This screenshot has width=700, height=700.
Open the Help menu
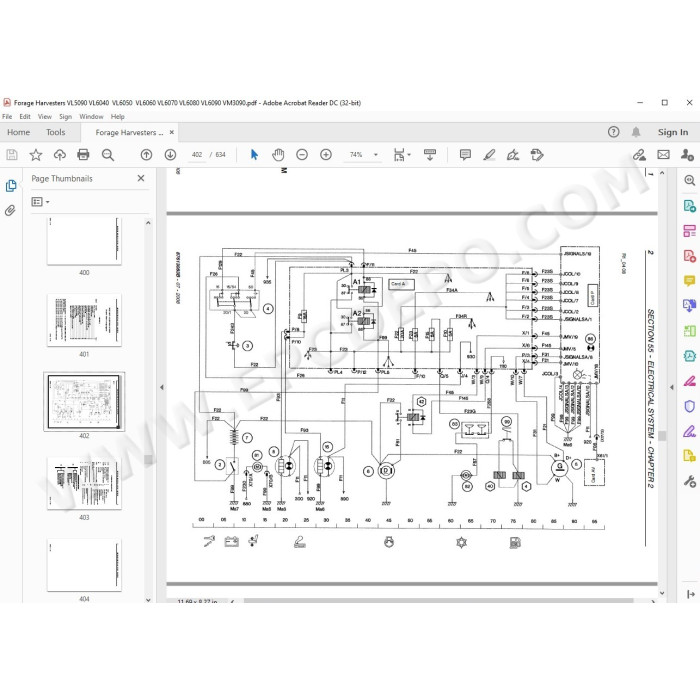click(x=117, y=117)
